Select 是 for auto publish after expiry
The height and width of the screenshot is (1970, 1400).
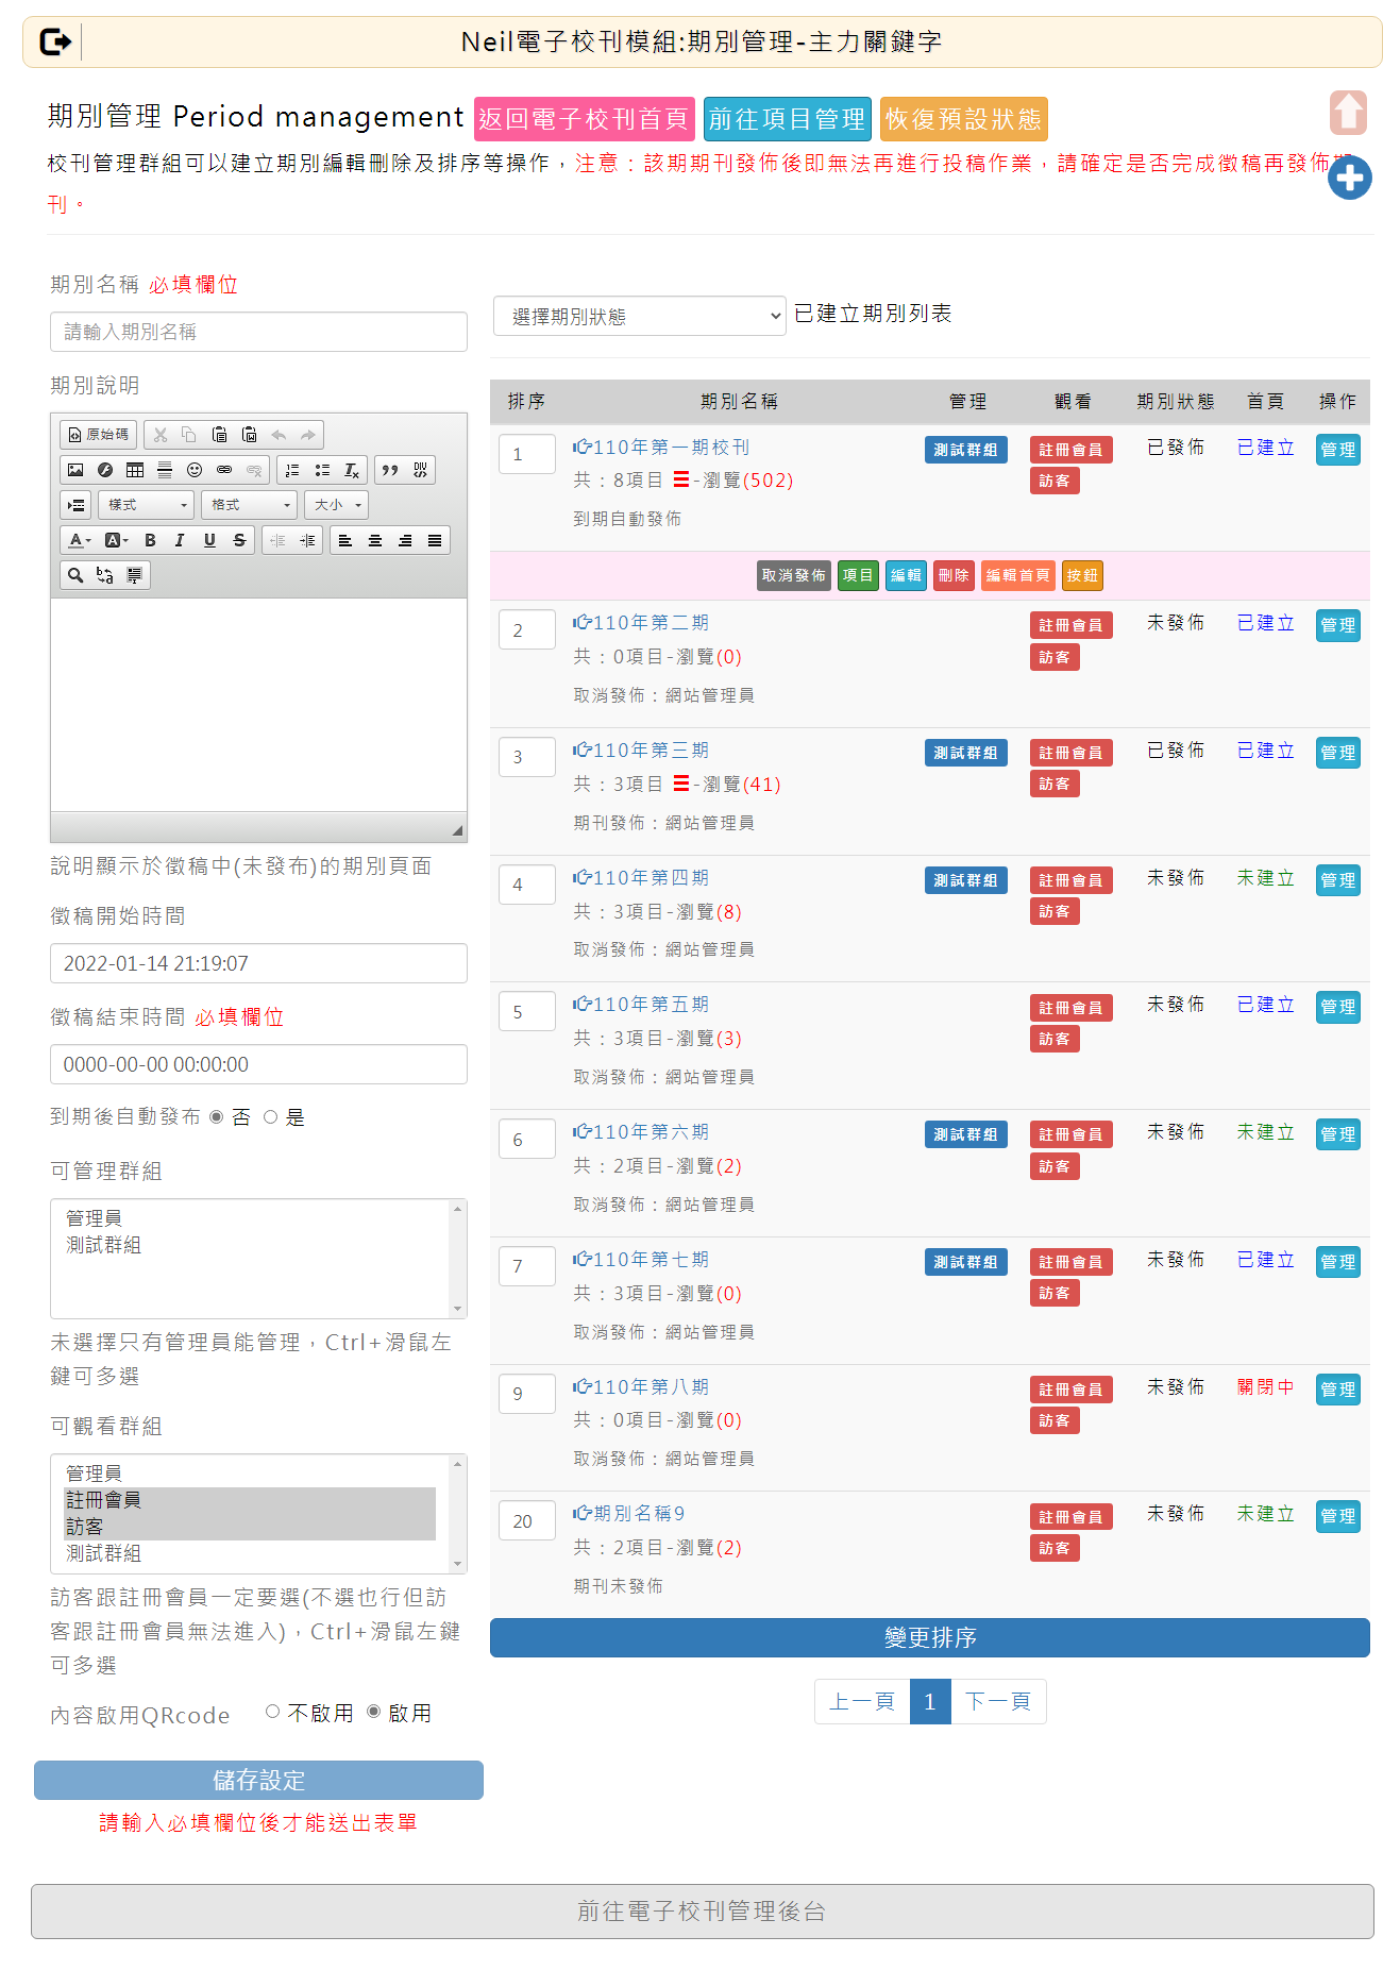coord(270,1117)
